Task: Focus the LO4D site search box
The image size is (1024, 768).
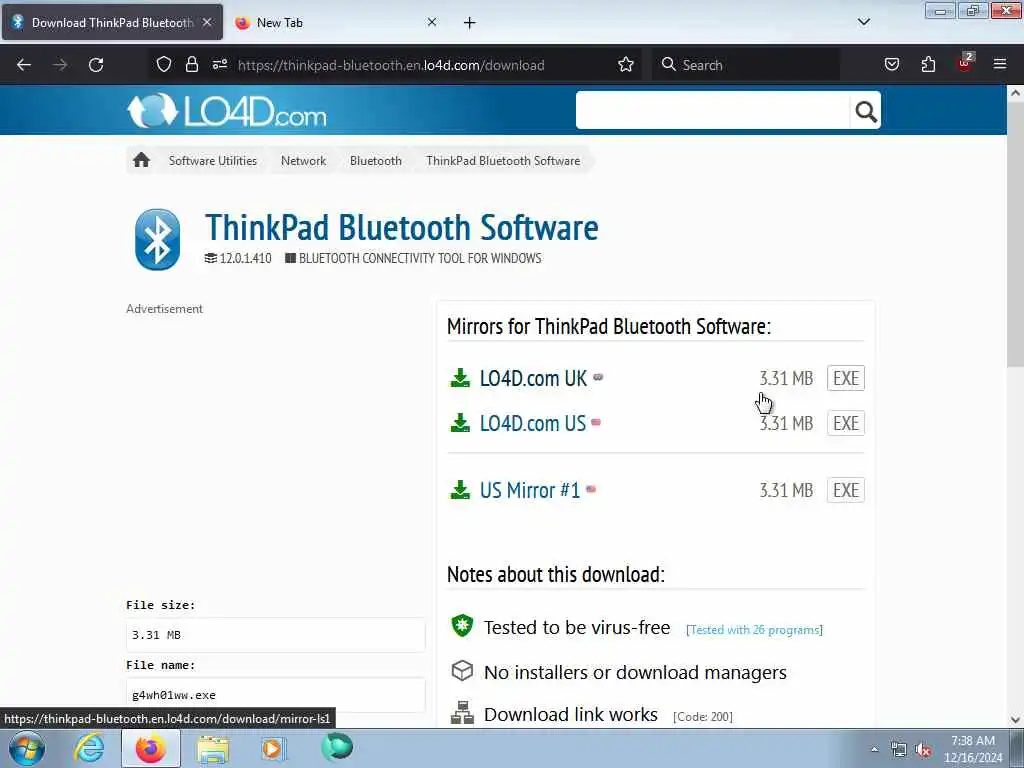Action: pos(712,110)
